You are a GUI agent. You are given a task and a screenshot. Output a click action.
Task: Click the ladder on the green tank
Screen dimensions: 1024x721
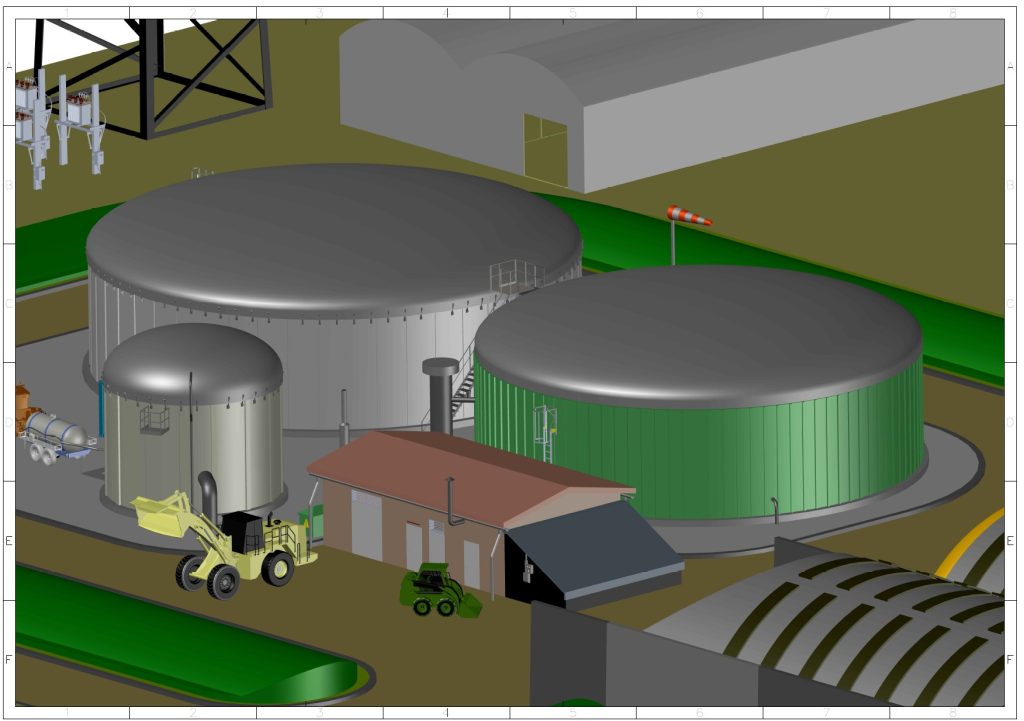tap(545, 434)
